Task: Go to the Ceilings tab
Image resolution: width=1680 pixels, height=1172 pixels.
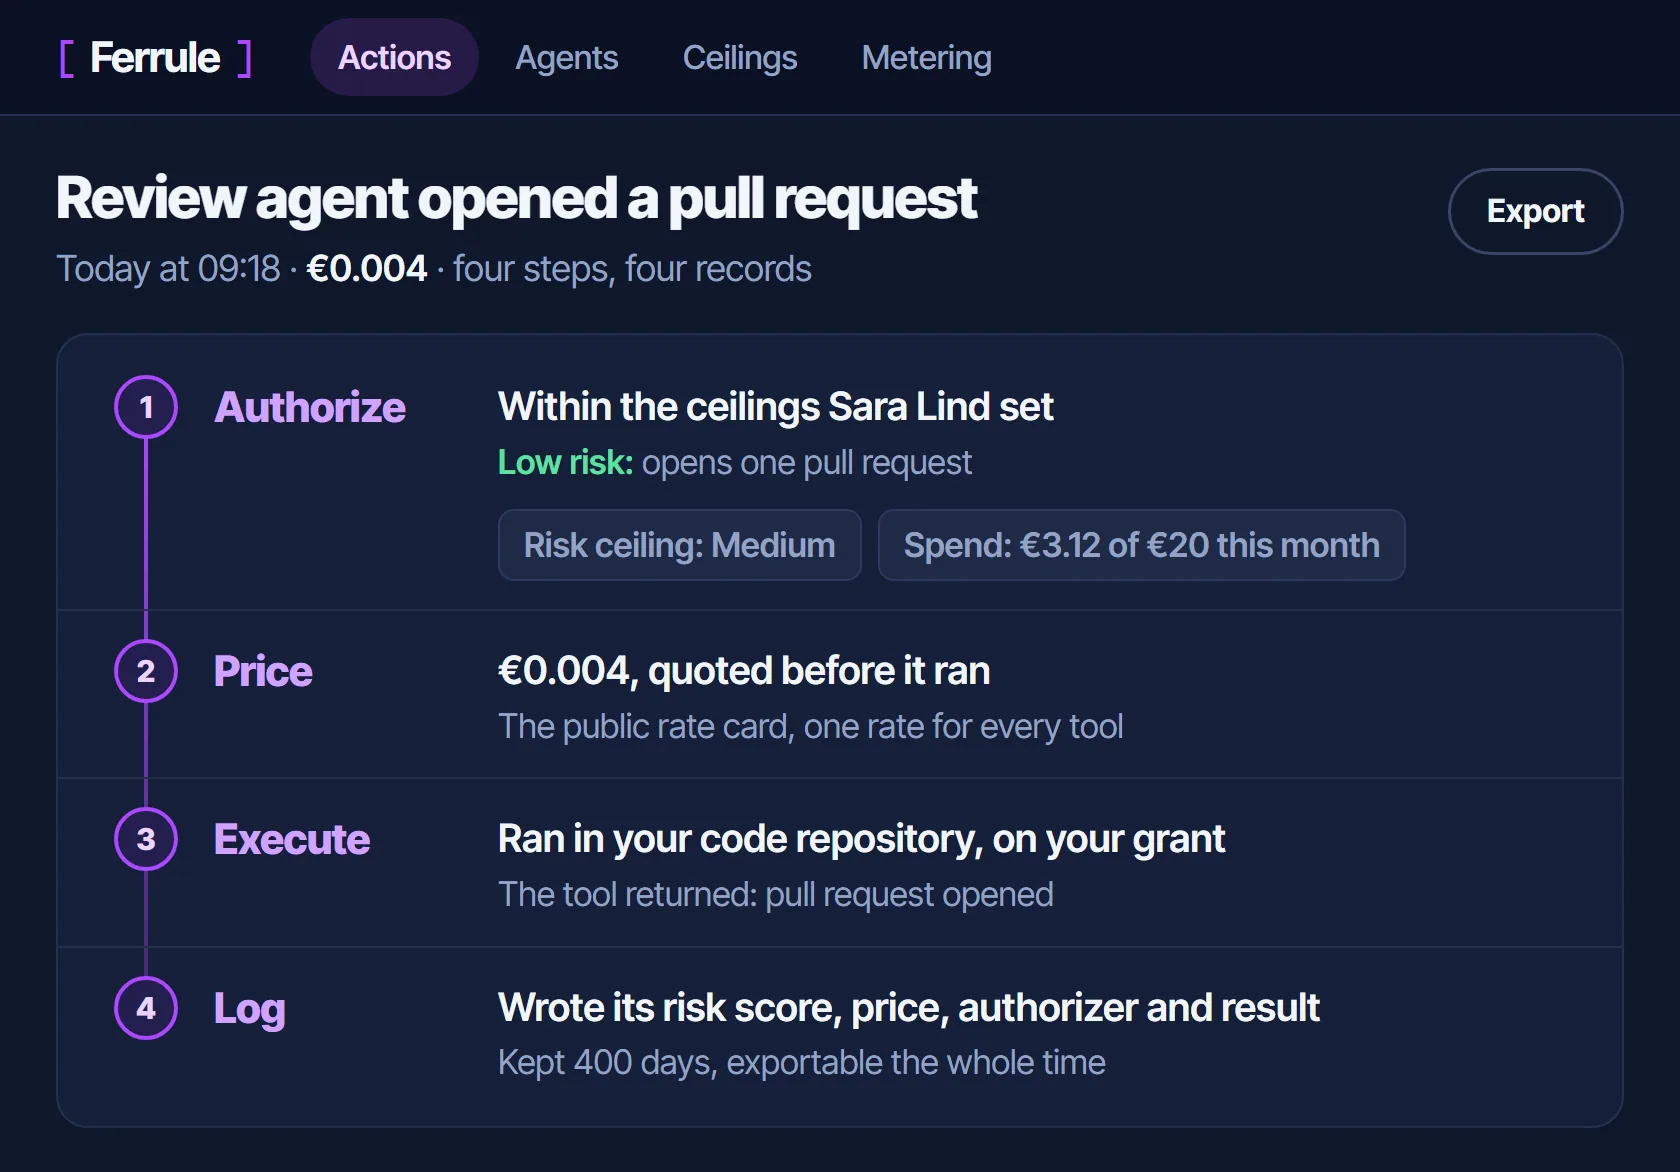Action: click(x=739, y=57)
